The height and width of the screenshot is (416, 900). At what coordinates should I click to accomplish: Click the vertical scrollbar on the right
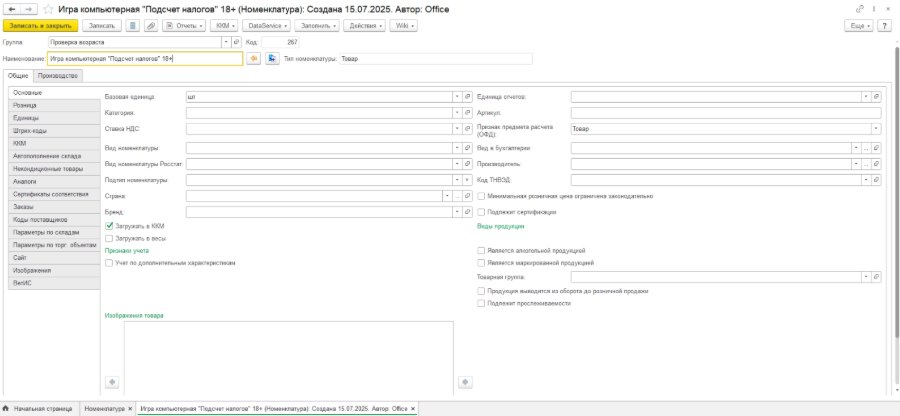tap(897, 192)
